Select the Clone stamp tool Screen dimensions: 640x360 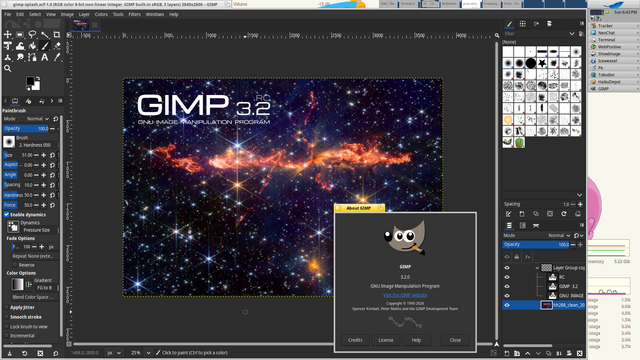(8, 58)
